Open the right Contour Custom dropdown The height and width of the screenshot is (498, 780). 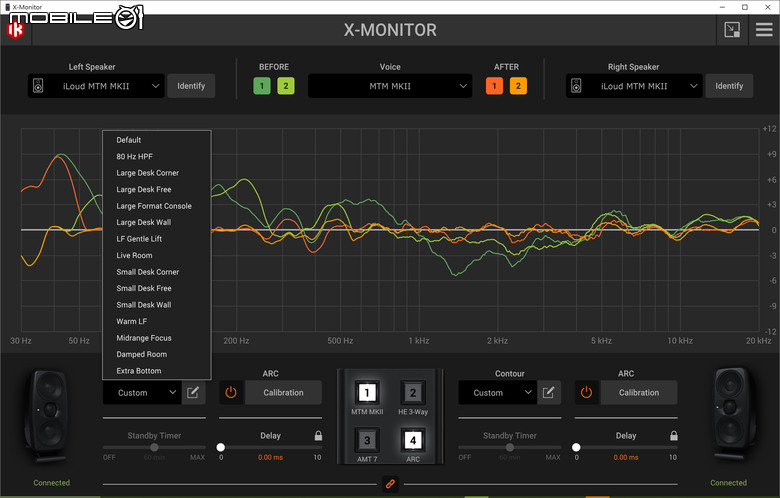[x=497, y=393]
